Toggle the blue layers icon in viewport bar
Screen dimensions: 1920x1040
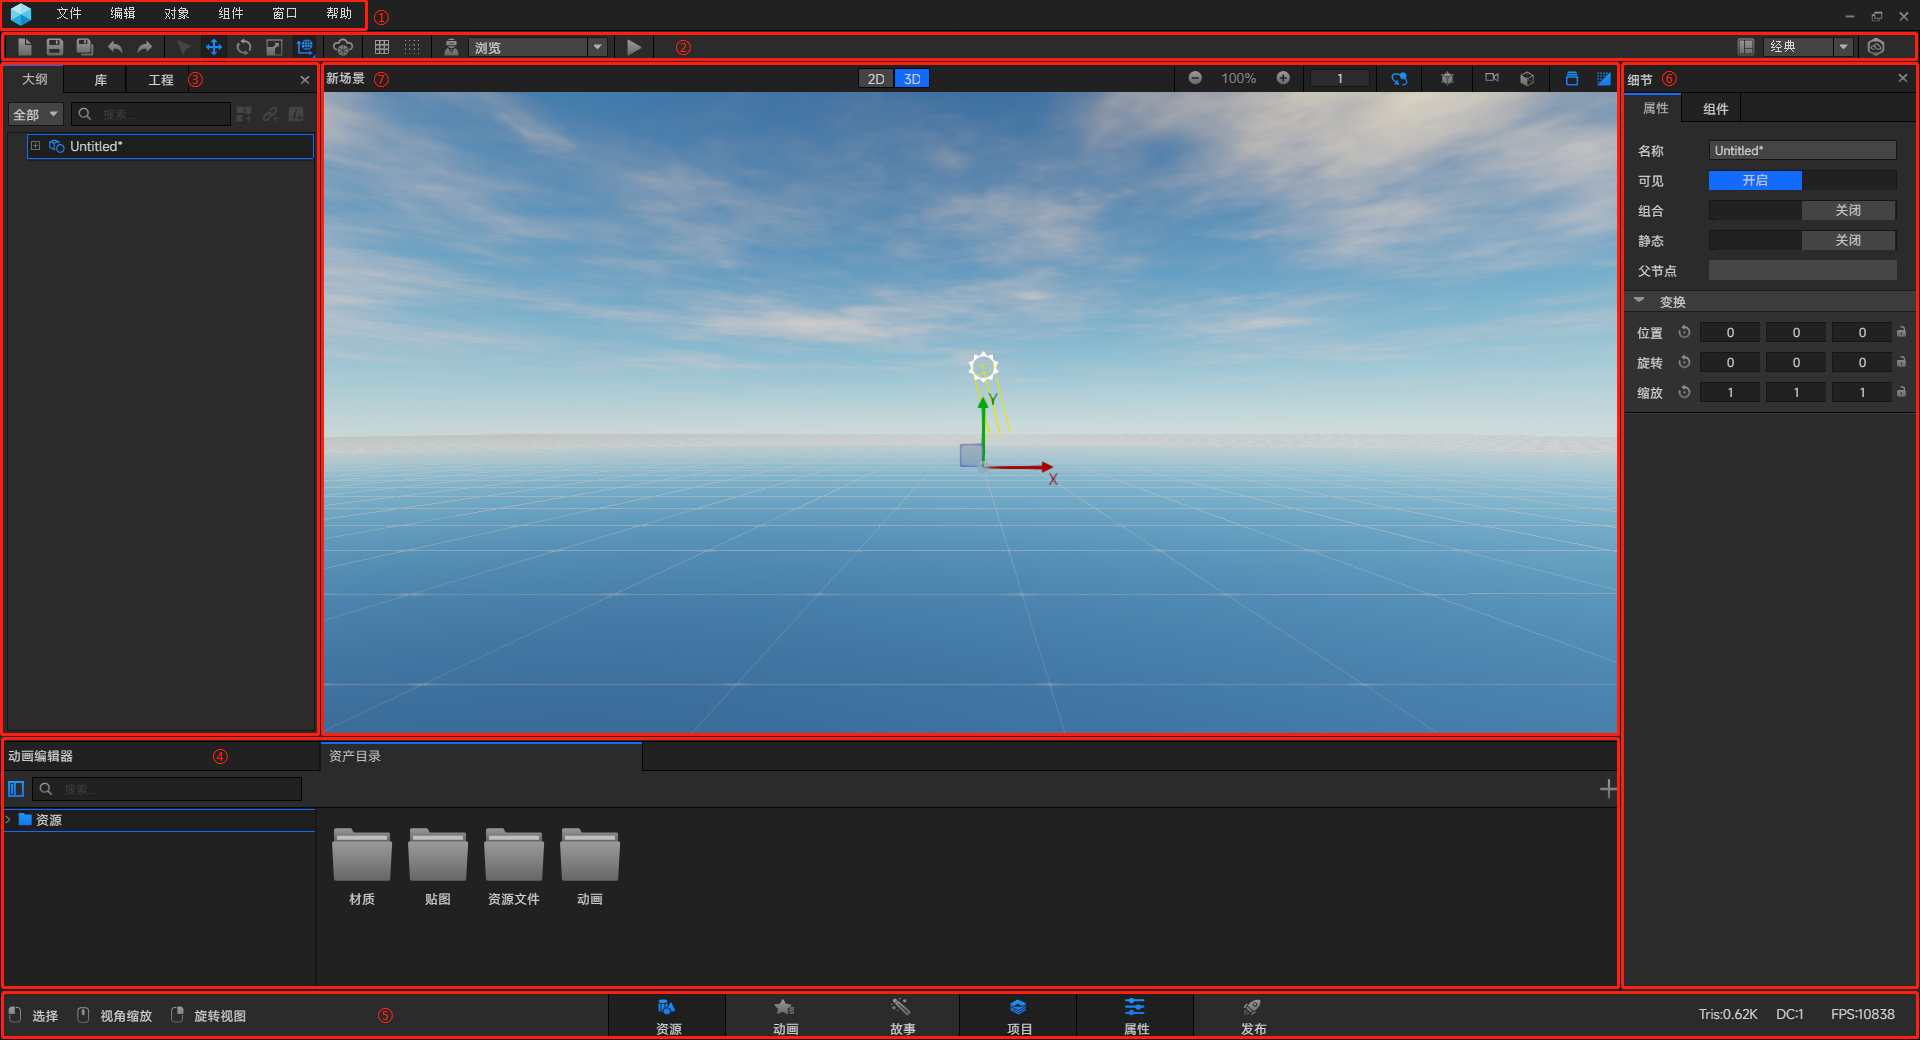pos(1572,78)
